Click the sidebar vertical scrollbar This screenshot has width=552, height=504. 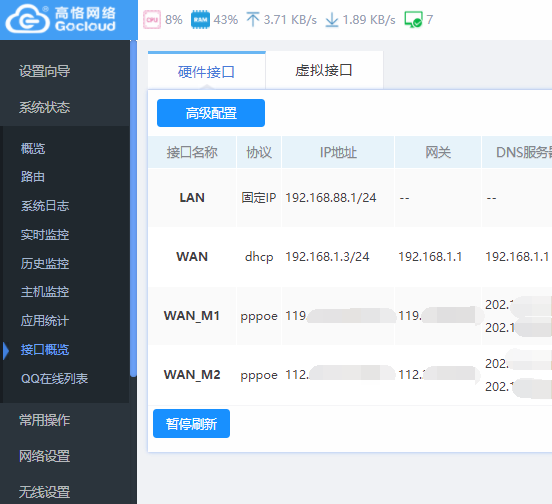[x=133, y=208]
